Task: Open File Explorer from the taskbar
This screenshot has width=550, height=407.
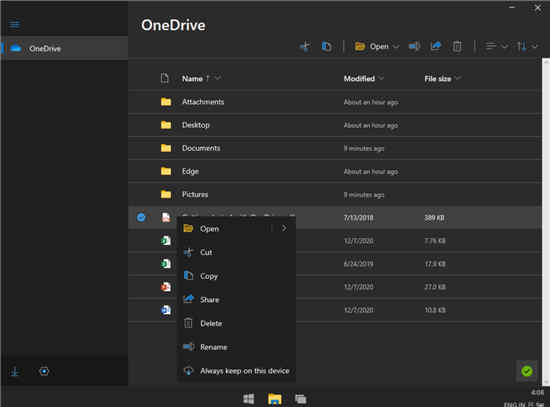Action: pos(275,399)
